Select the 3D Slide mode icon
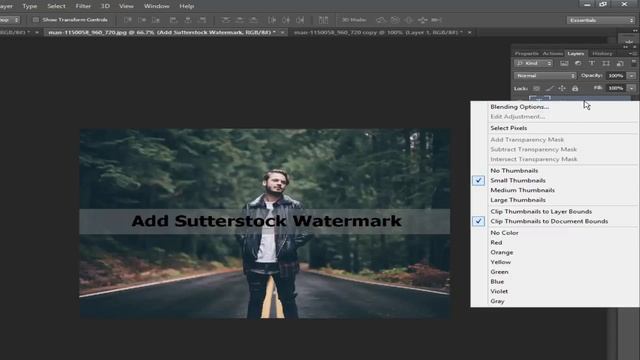 [422, 20]
